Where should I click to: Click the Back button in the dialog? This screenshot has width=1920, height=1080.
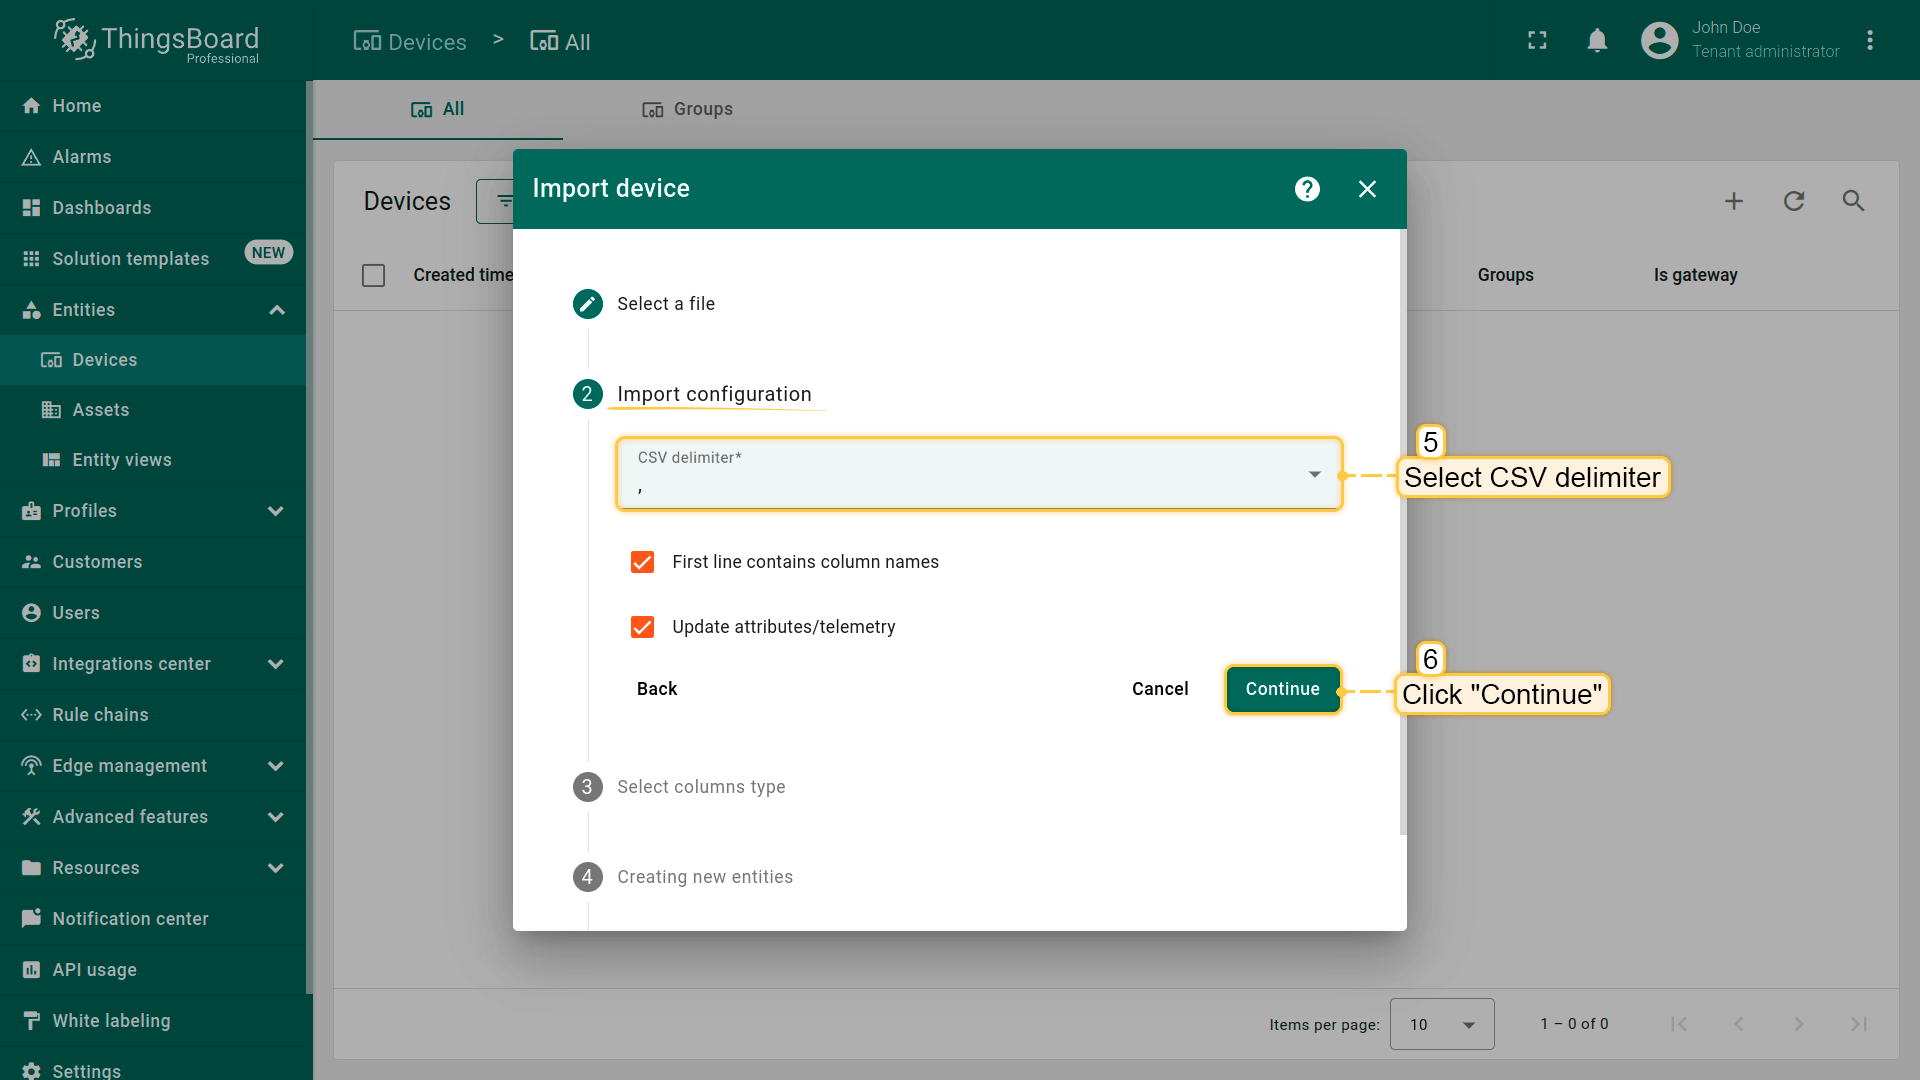coord(657,689)
